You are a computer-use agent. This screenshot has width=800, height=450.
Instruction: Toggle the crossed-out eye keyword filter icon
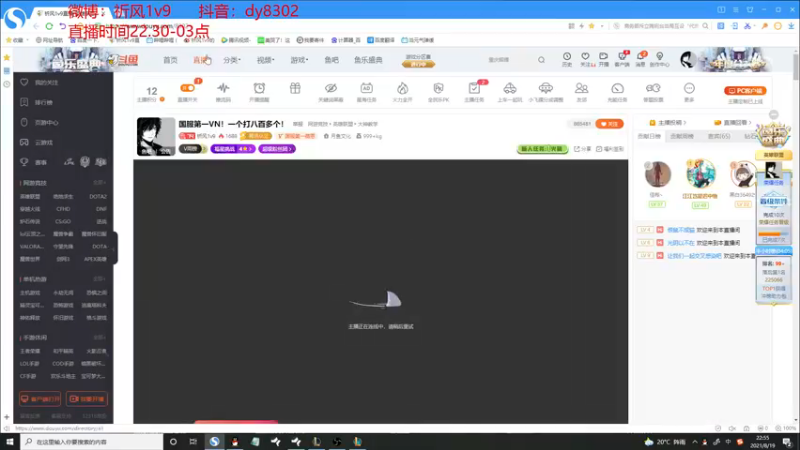(x=331, y=88)
